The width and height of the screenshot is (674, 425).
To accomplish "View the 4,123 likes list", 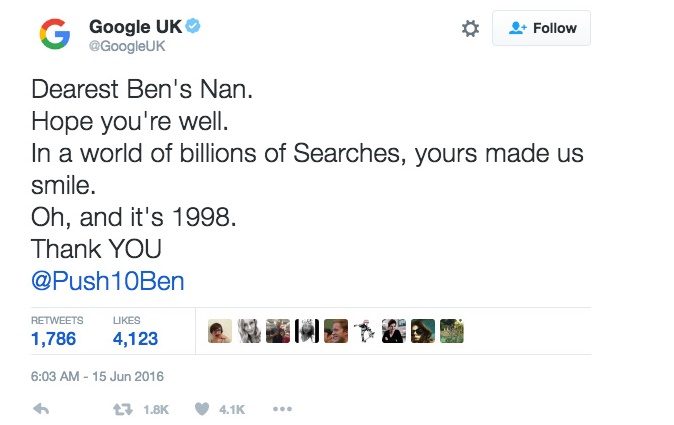I will point(135,339).
